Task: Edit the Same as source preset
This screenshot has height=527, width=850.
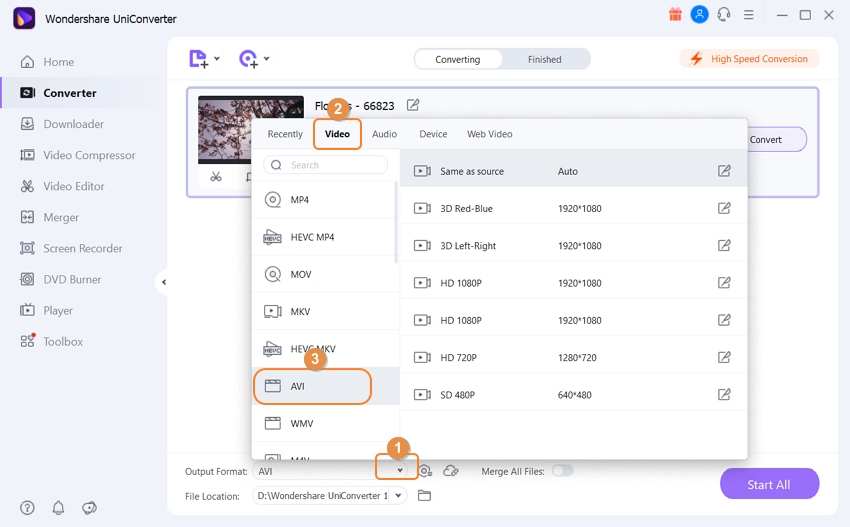Action: pyautogui.click(x=724, y=171)
